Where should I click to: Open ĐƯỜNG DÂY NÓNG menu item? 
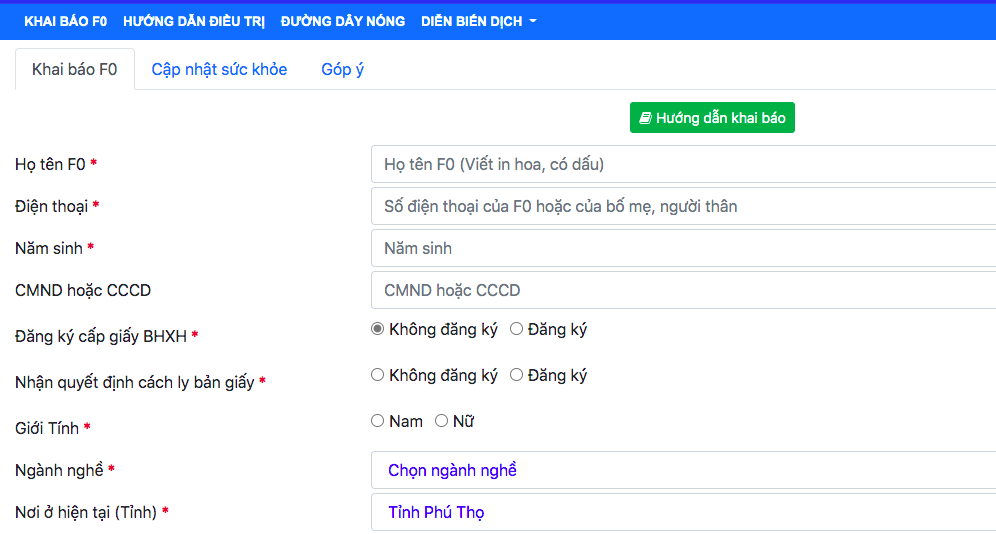pyautogui.click(x=343, y=21)
